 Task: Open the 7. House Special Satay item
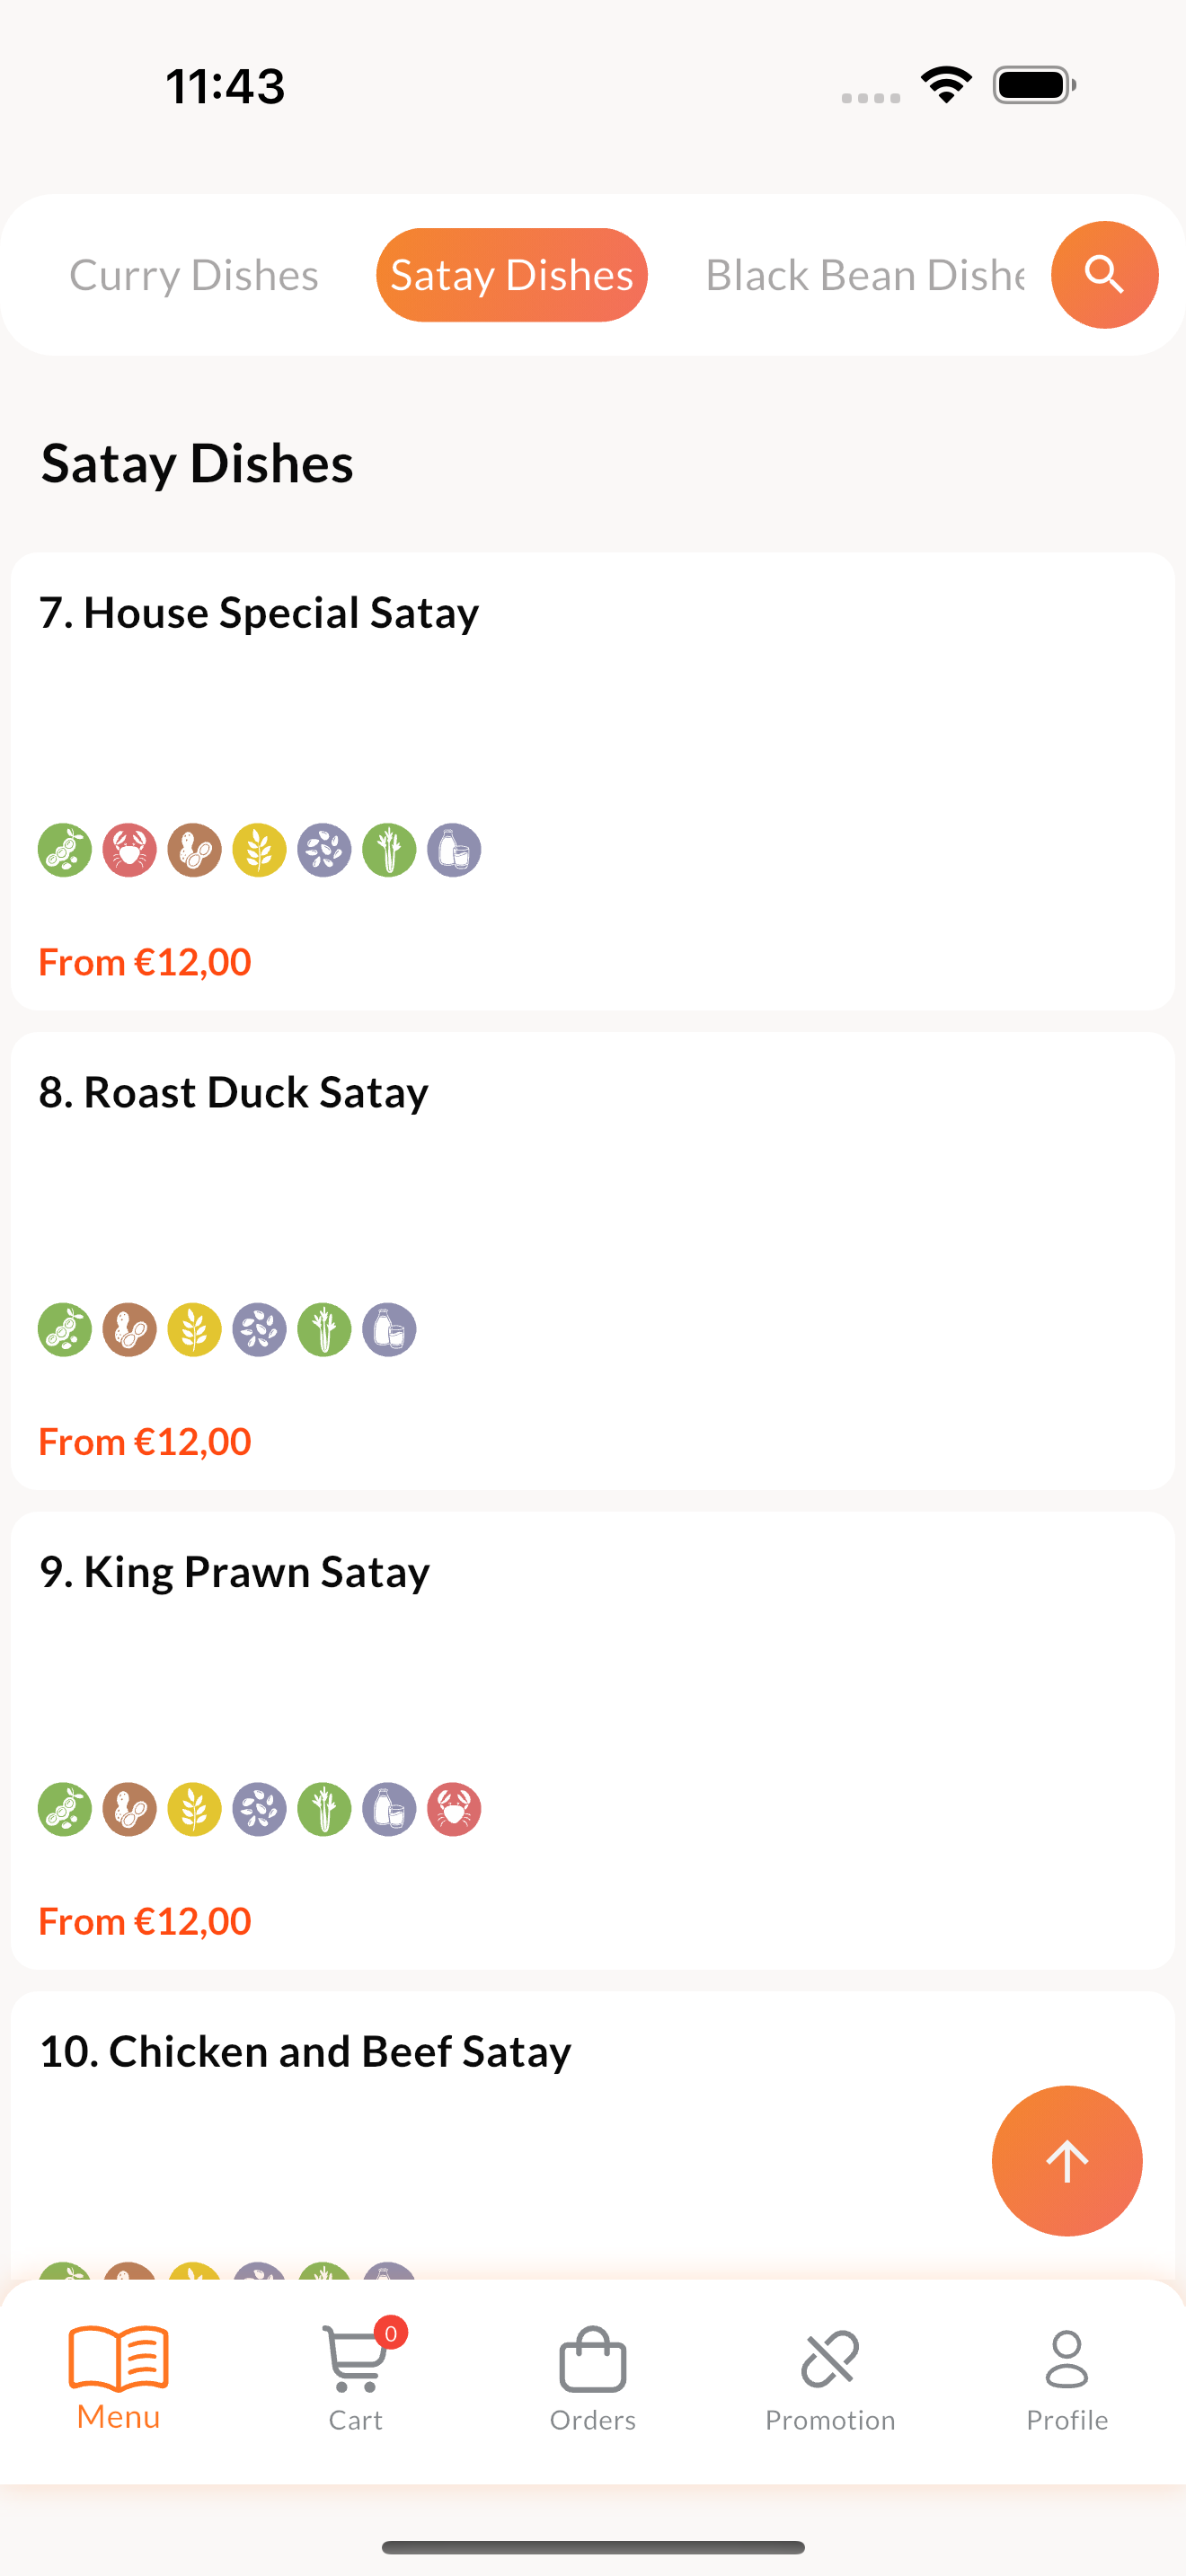[593, 781]
